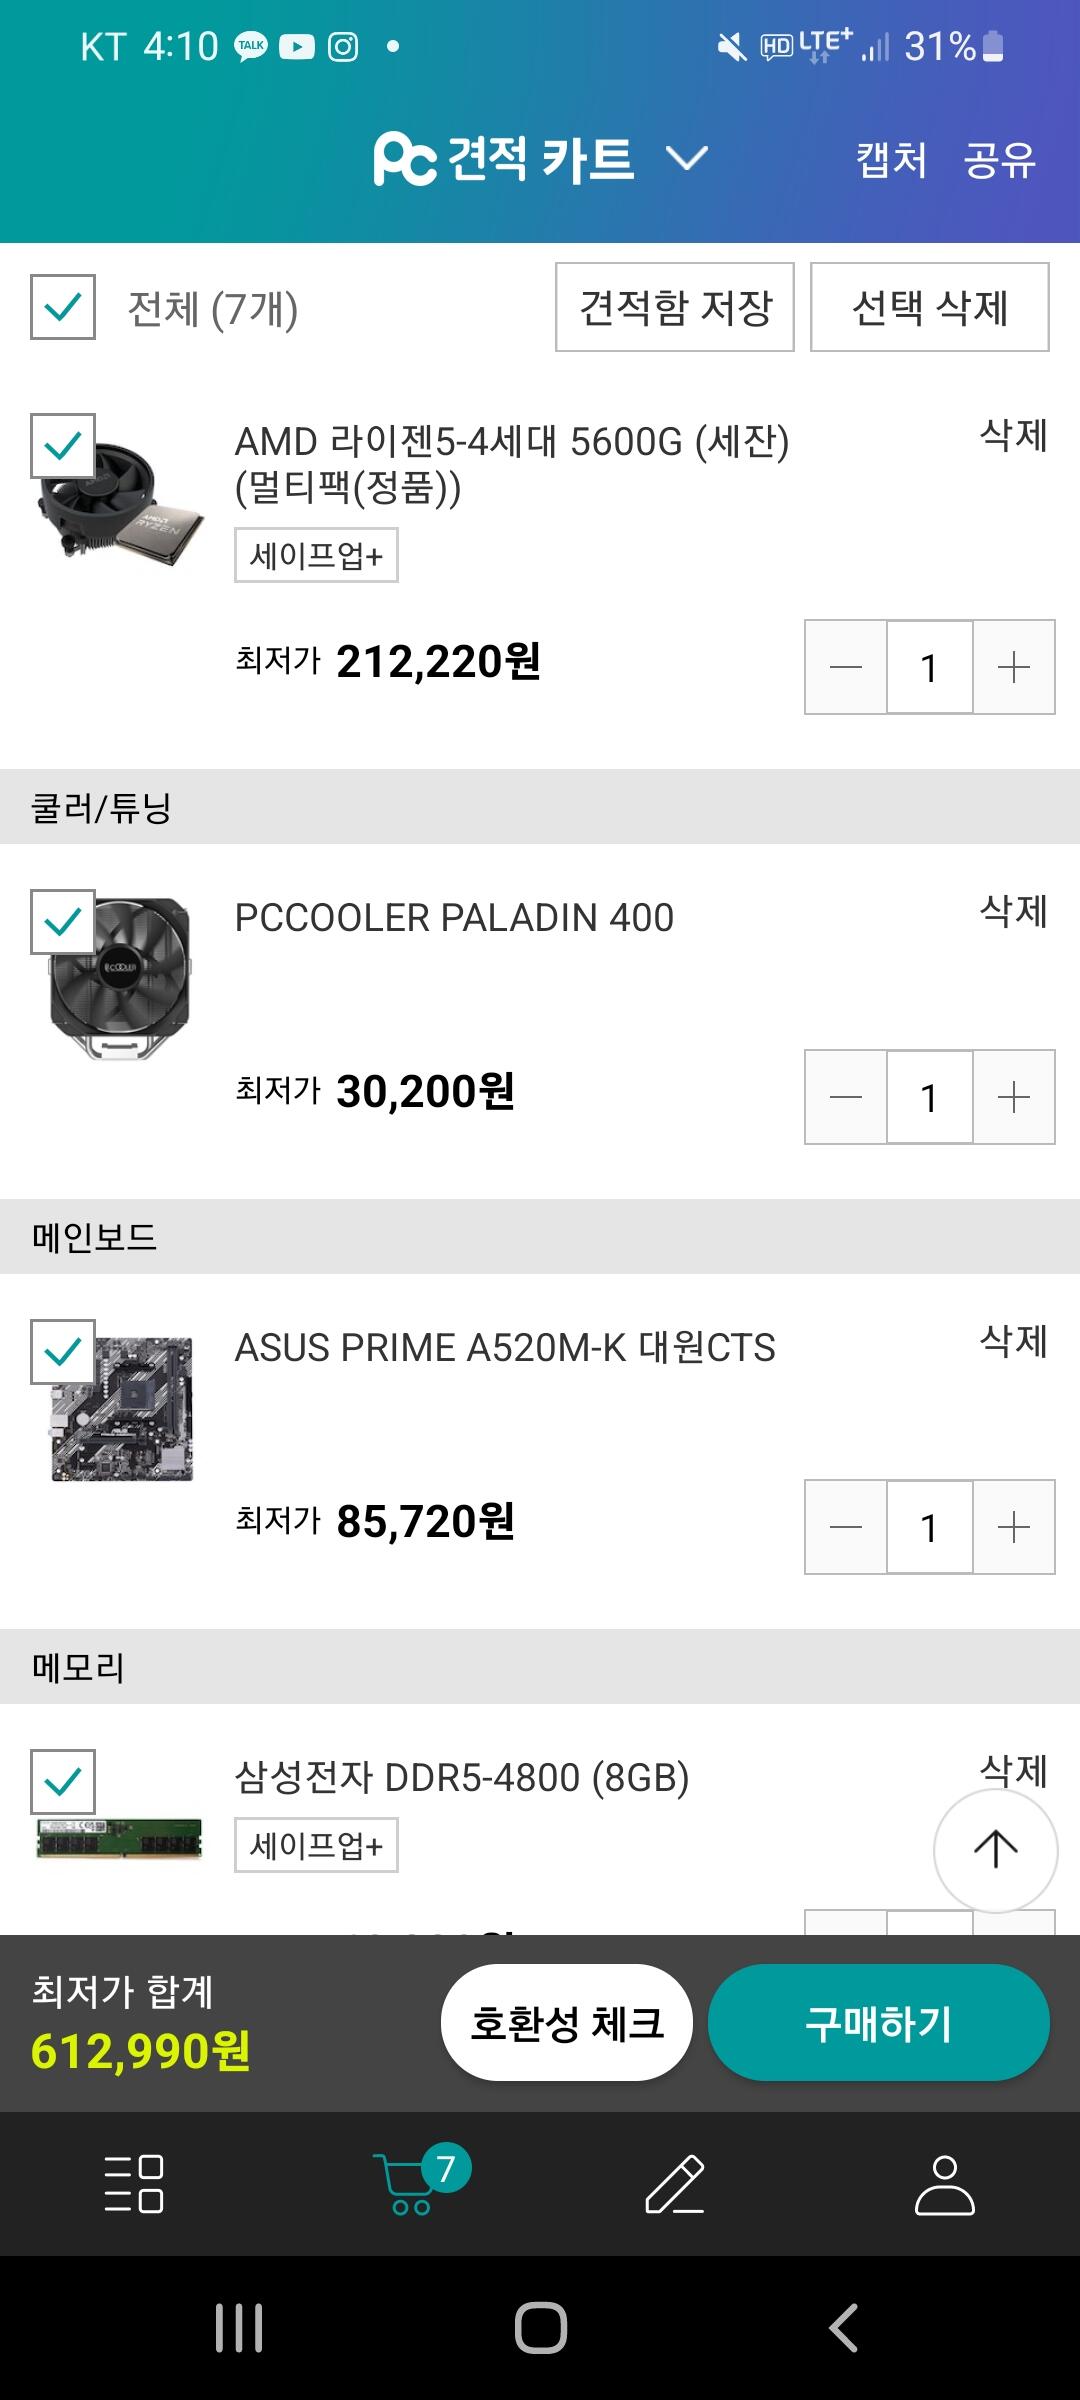Screen dimensions: 1080x2400
Task: Tap the category list icon in bottom bar
Action: pos(134,2183)
